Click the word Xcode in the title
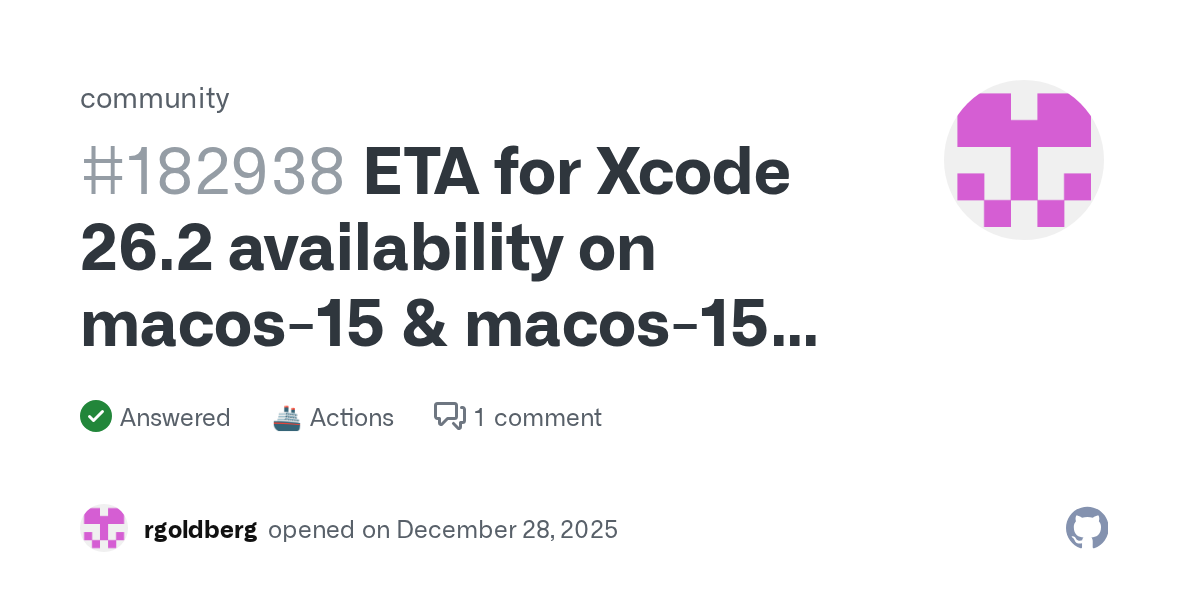1200x600 pixels. 692,173
